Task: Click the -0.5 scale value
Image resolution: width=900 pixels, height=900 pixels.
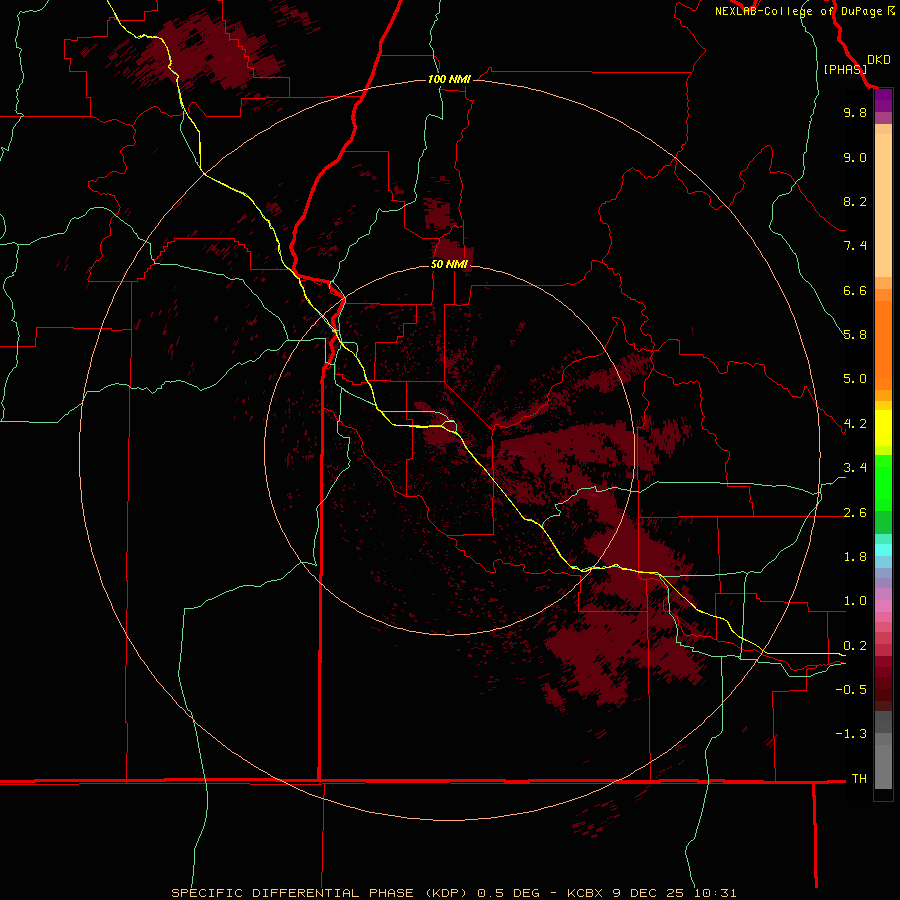Action: coord(851,690)
